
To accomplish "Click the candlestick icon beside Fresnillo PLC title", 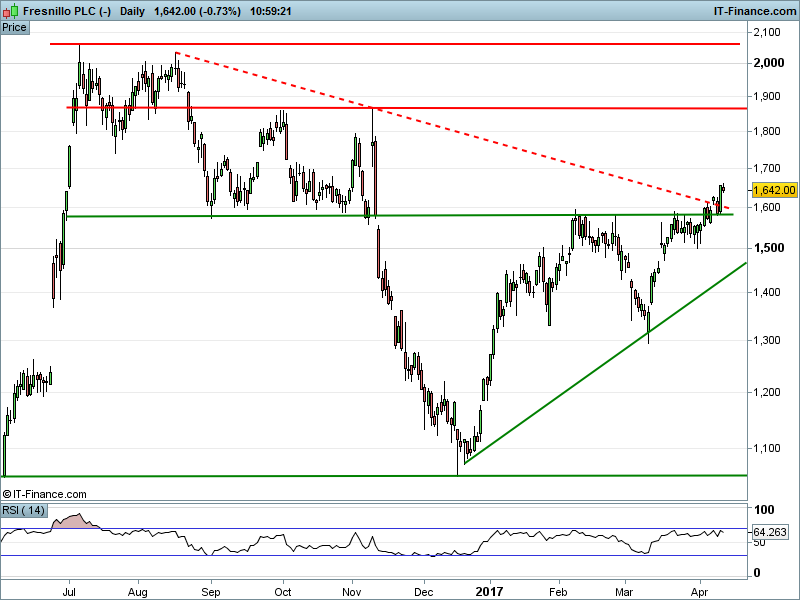I will pyautogui.click(x=11, y=11).
